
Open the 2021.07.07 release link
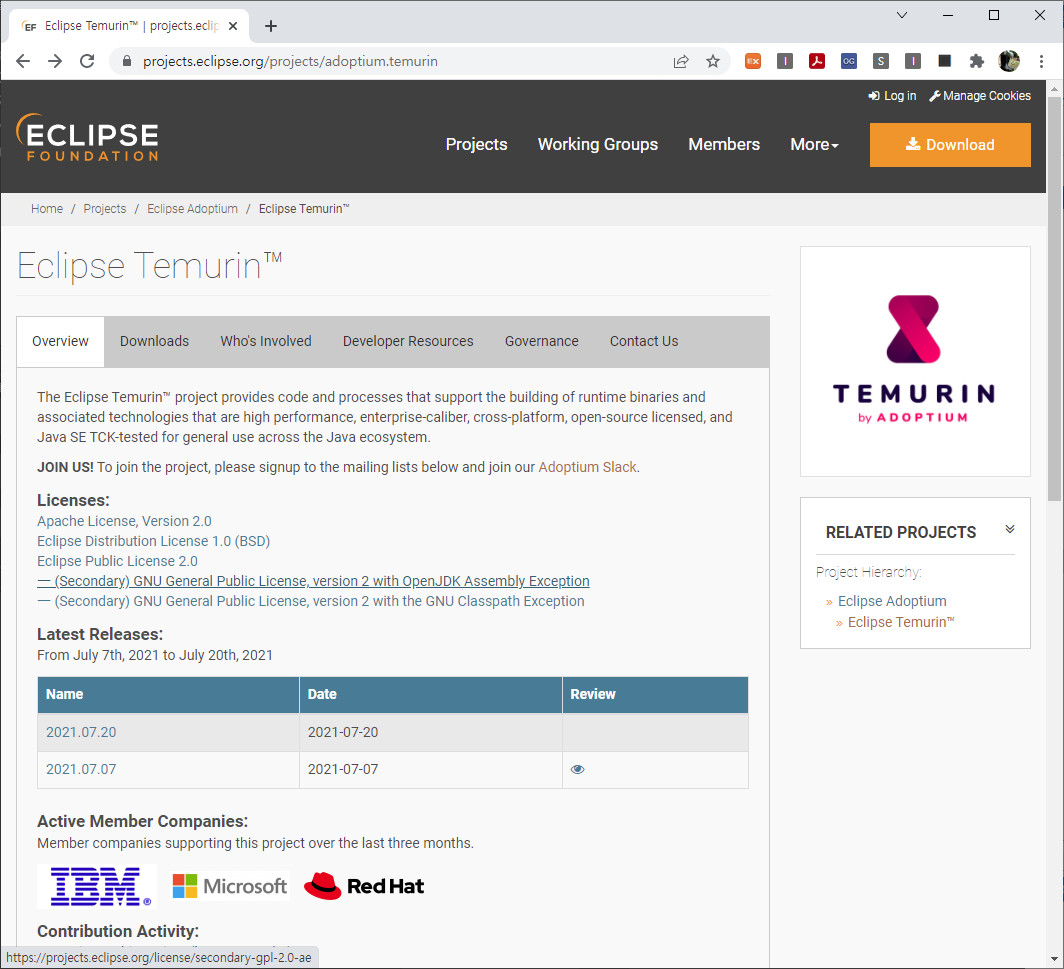(x=81, y=770)
